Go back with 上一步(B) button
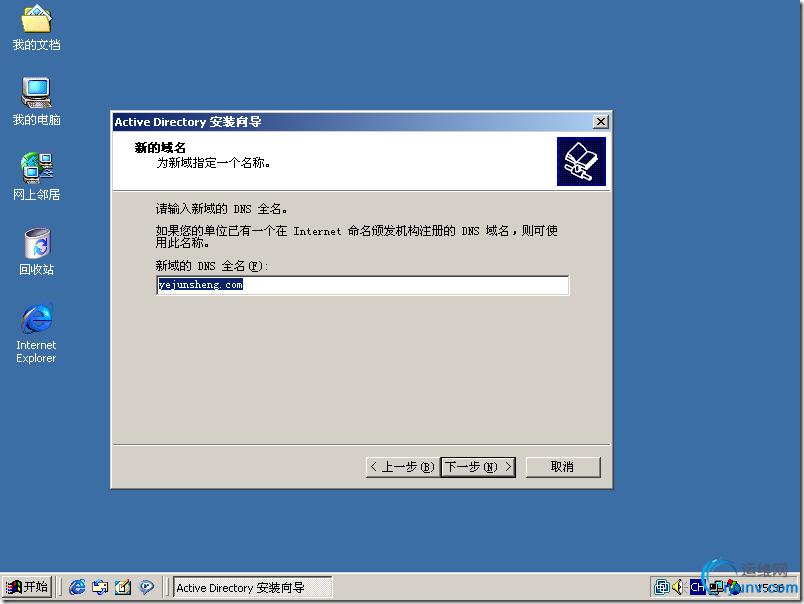 pos(403,467)
